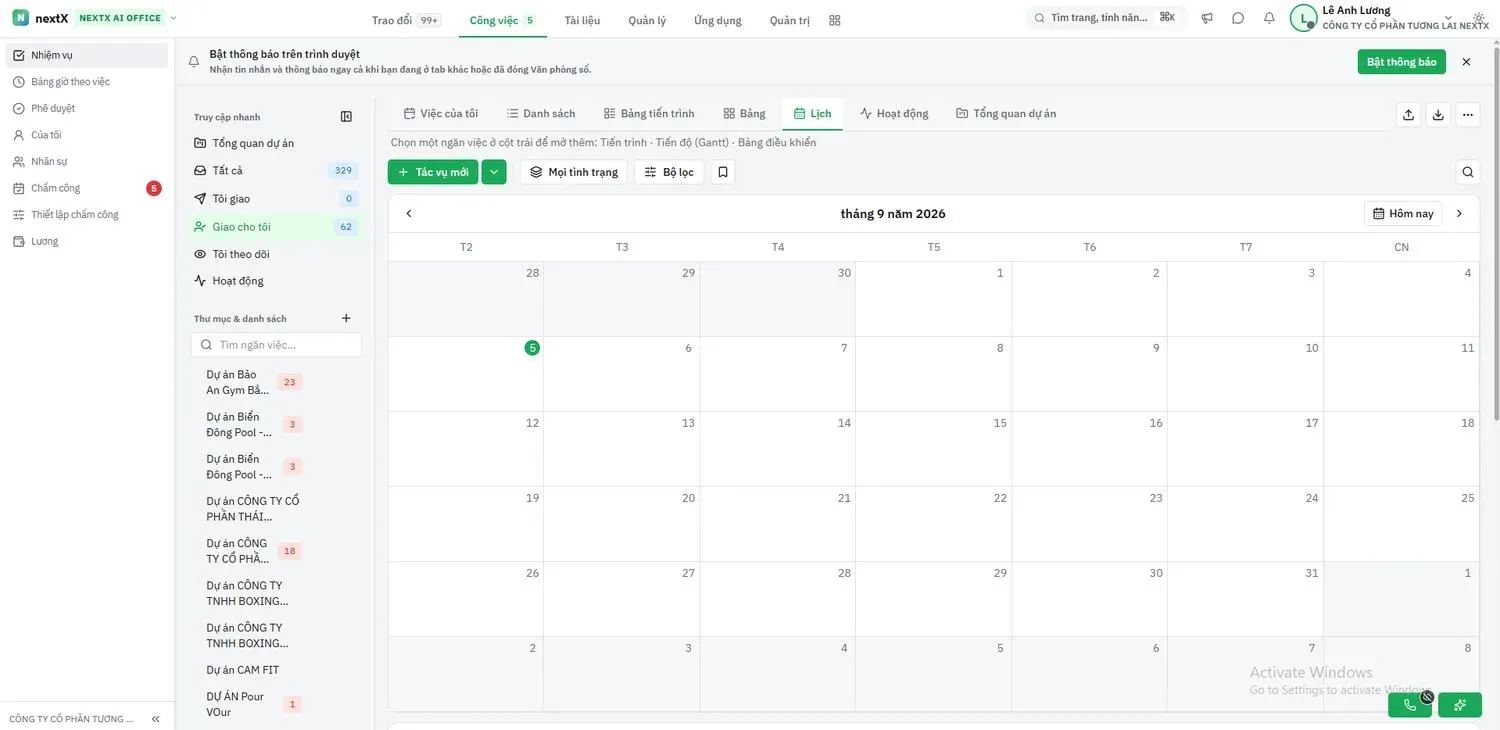Open the notifications bell in header
The image size is (1500, 730).
point(1269,18)
